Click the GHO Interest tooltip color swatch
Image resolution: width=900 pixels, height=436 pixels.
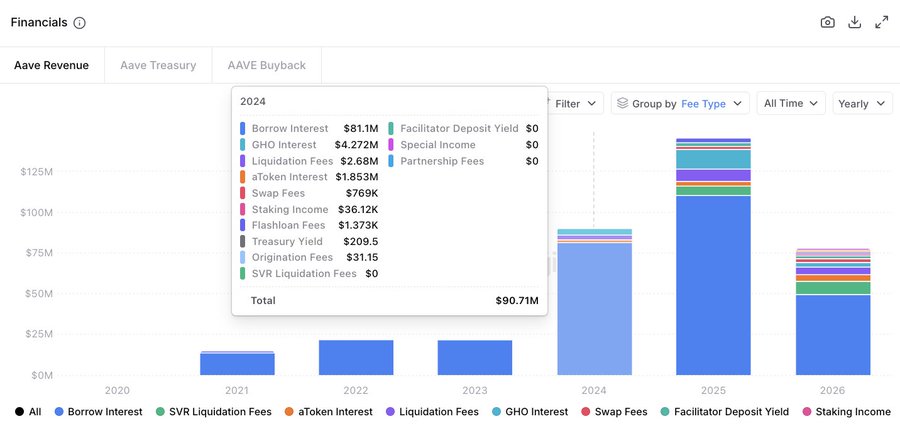click(x=243, y=145)
